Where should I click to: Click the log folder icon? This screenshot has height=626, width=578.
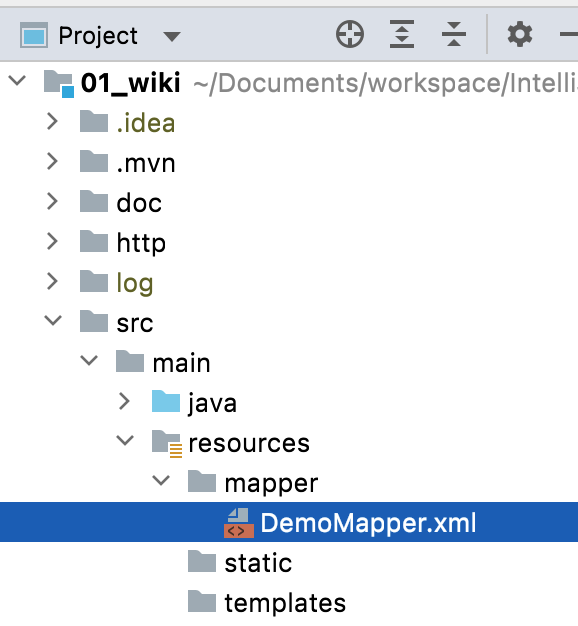(94, 281)
